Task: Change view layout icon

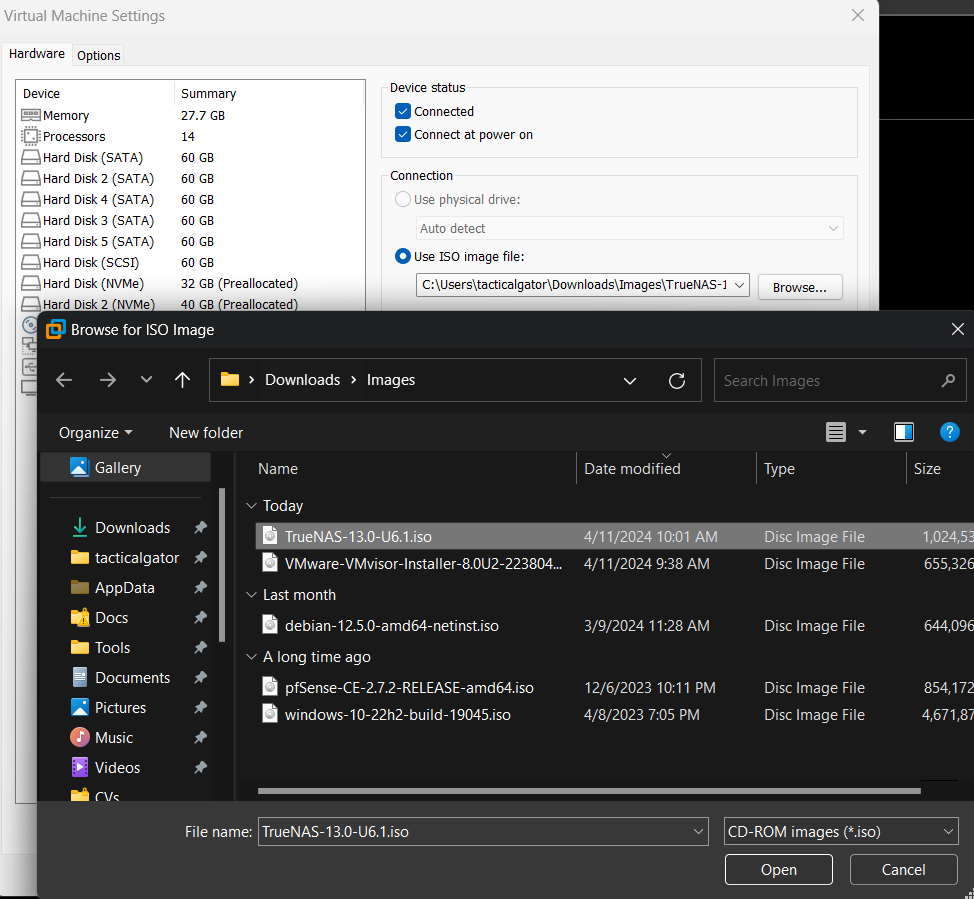Action: click(835, 432)
